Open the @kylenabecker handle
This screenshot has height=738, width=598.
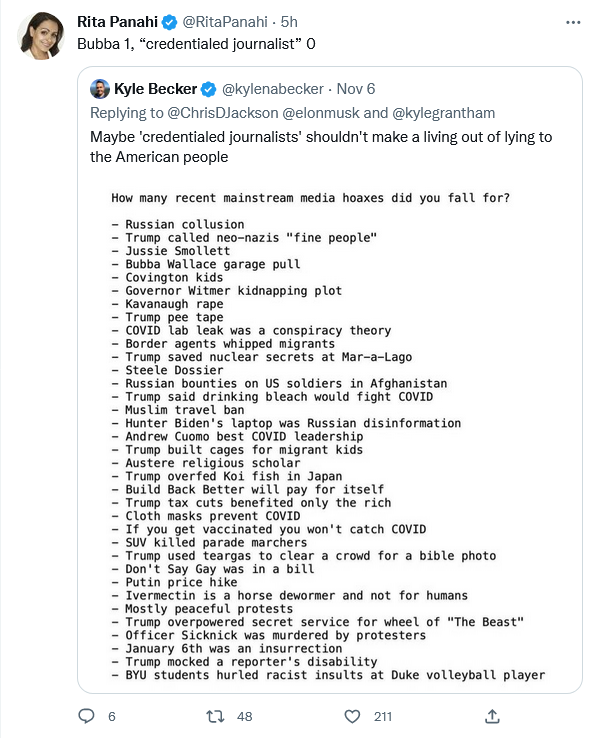[272, 88]
